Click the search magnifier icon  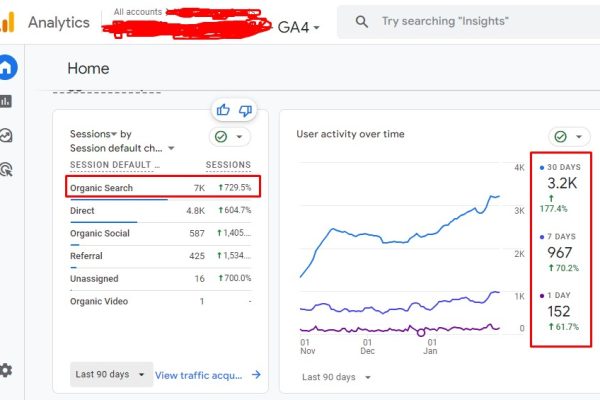pyautogui.click(x=362, y=22)
